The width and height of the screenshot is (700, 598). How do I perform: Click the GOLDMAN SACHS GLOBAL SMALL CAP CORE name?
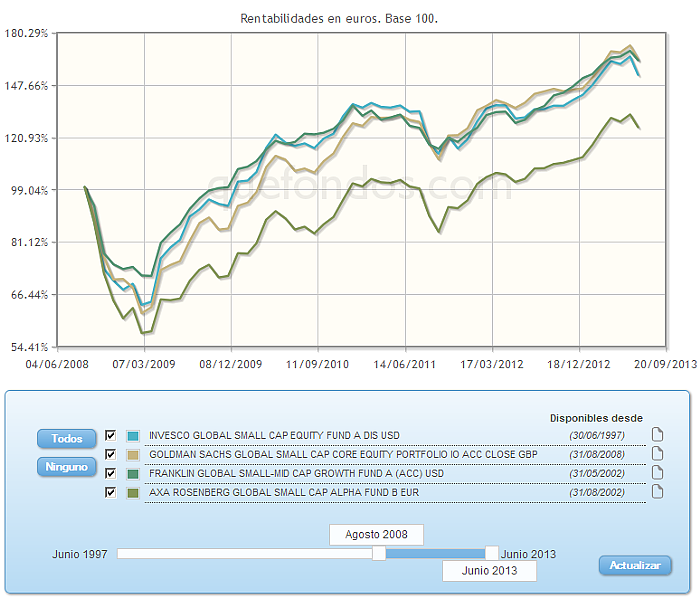(x=343, y=454)
